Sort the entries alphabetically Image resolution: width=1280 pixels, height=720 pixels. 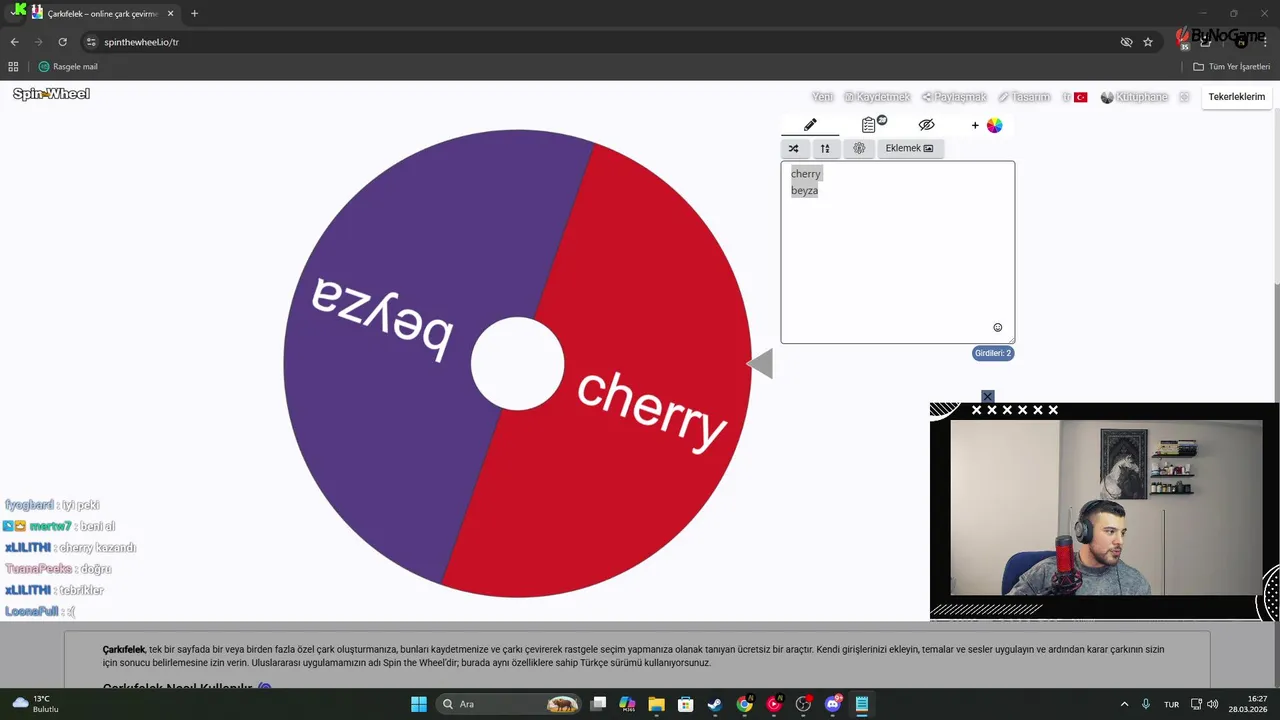click(x=825, y=148)
